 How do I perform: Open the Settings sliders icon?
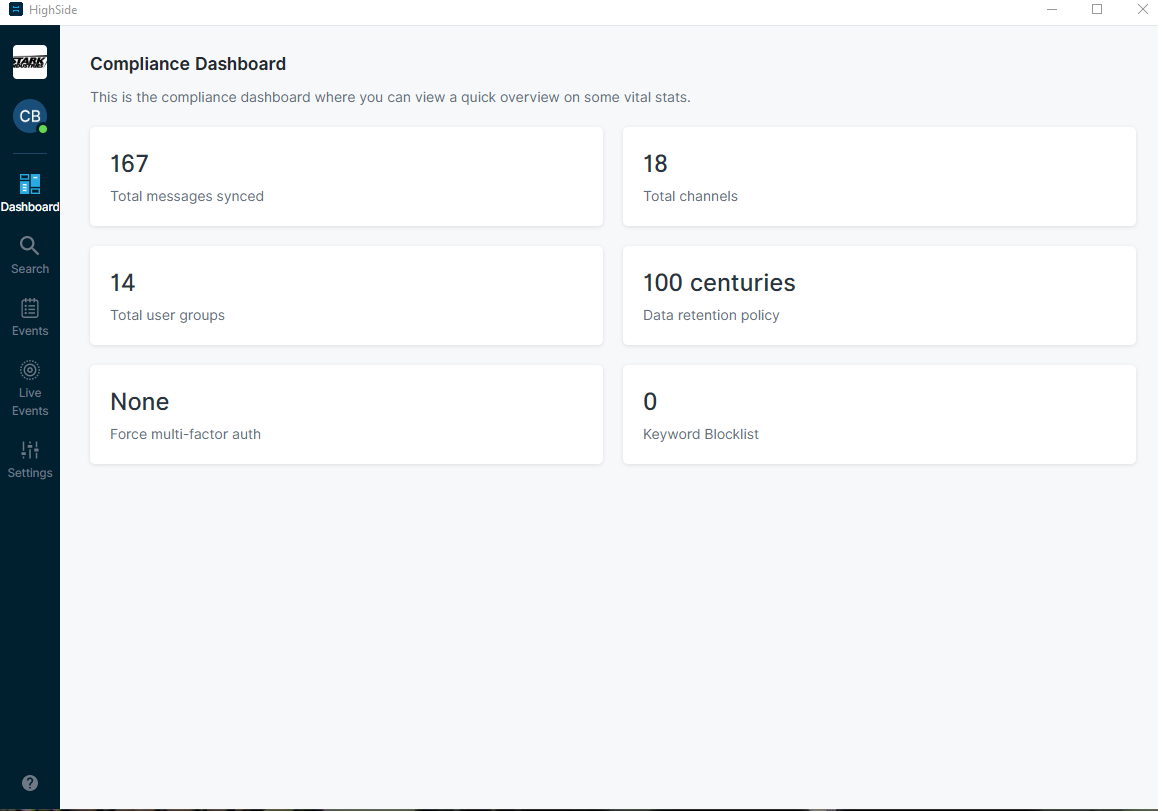click(30, 449)
